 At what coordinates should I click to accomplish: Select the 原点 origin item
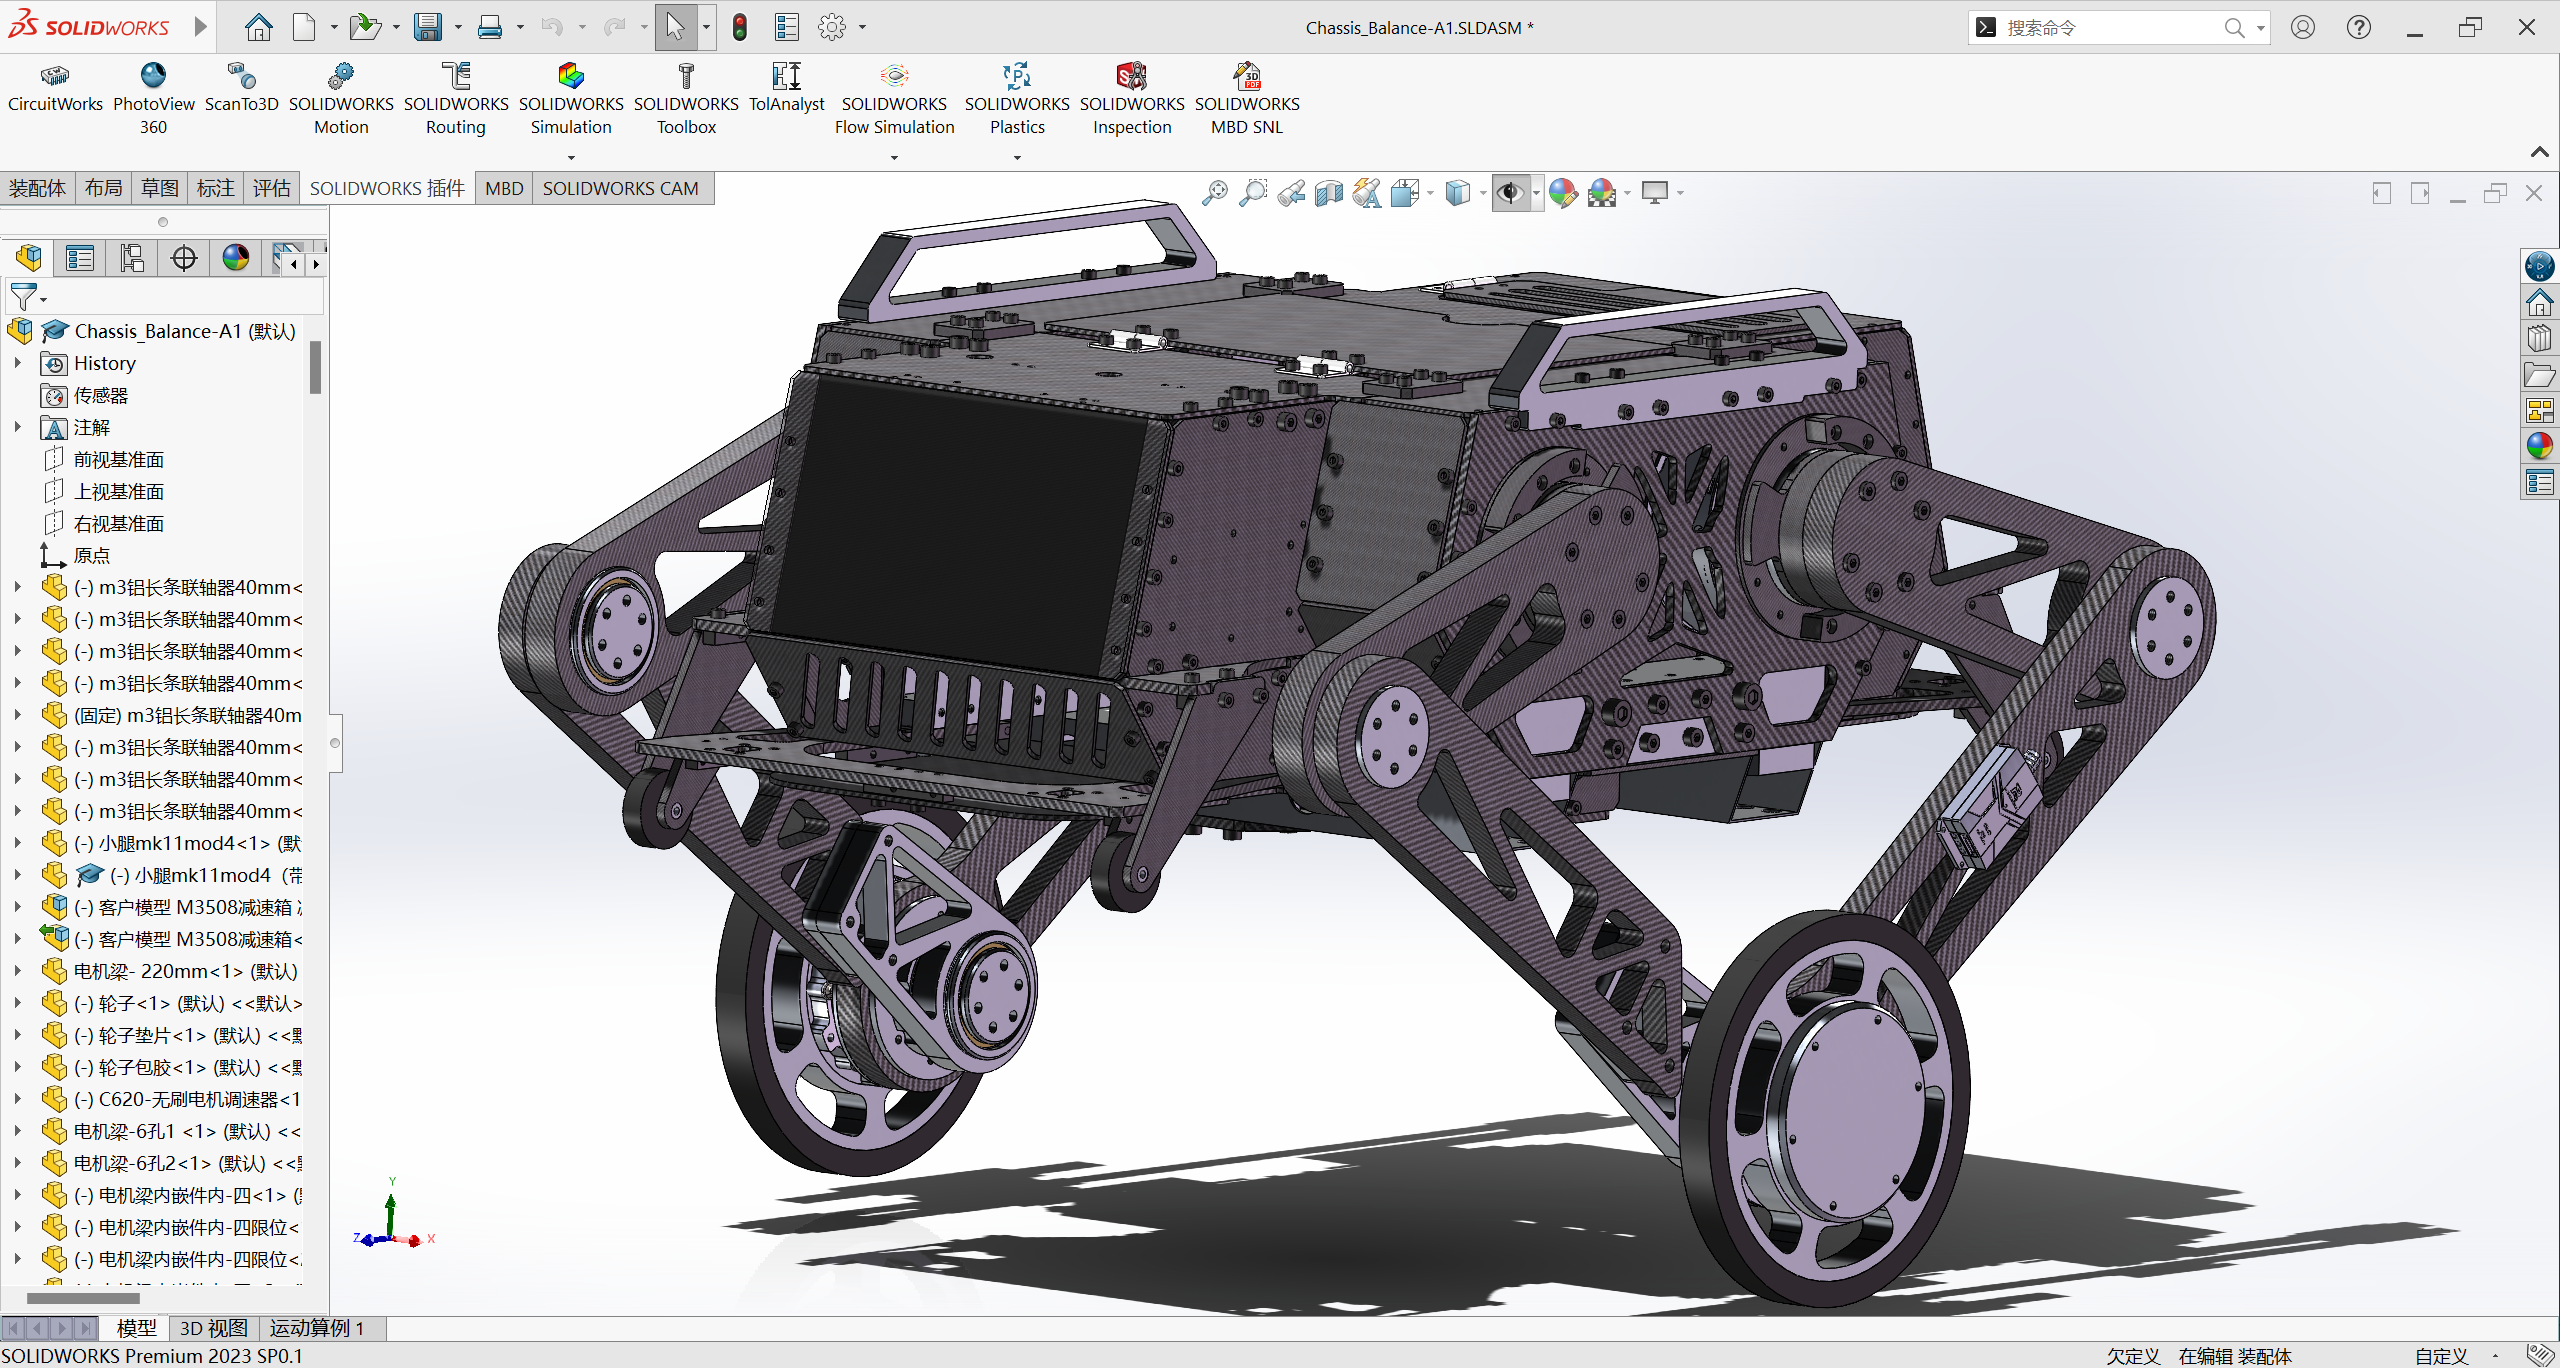pyautogui.click(x=92, y=555)
